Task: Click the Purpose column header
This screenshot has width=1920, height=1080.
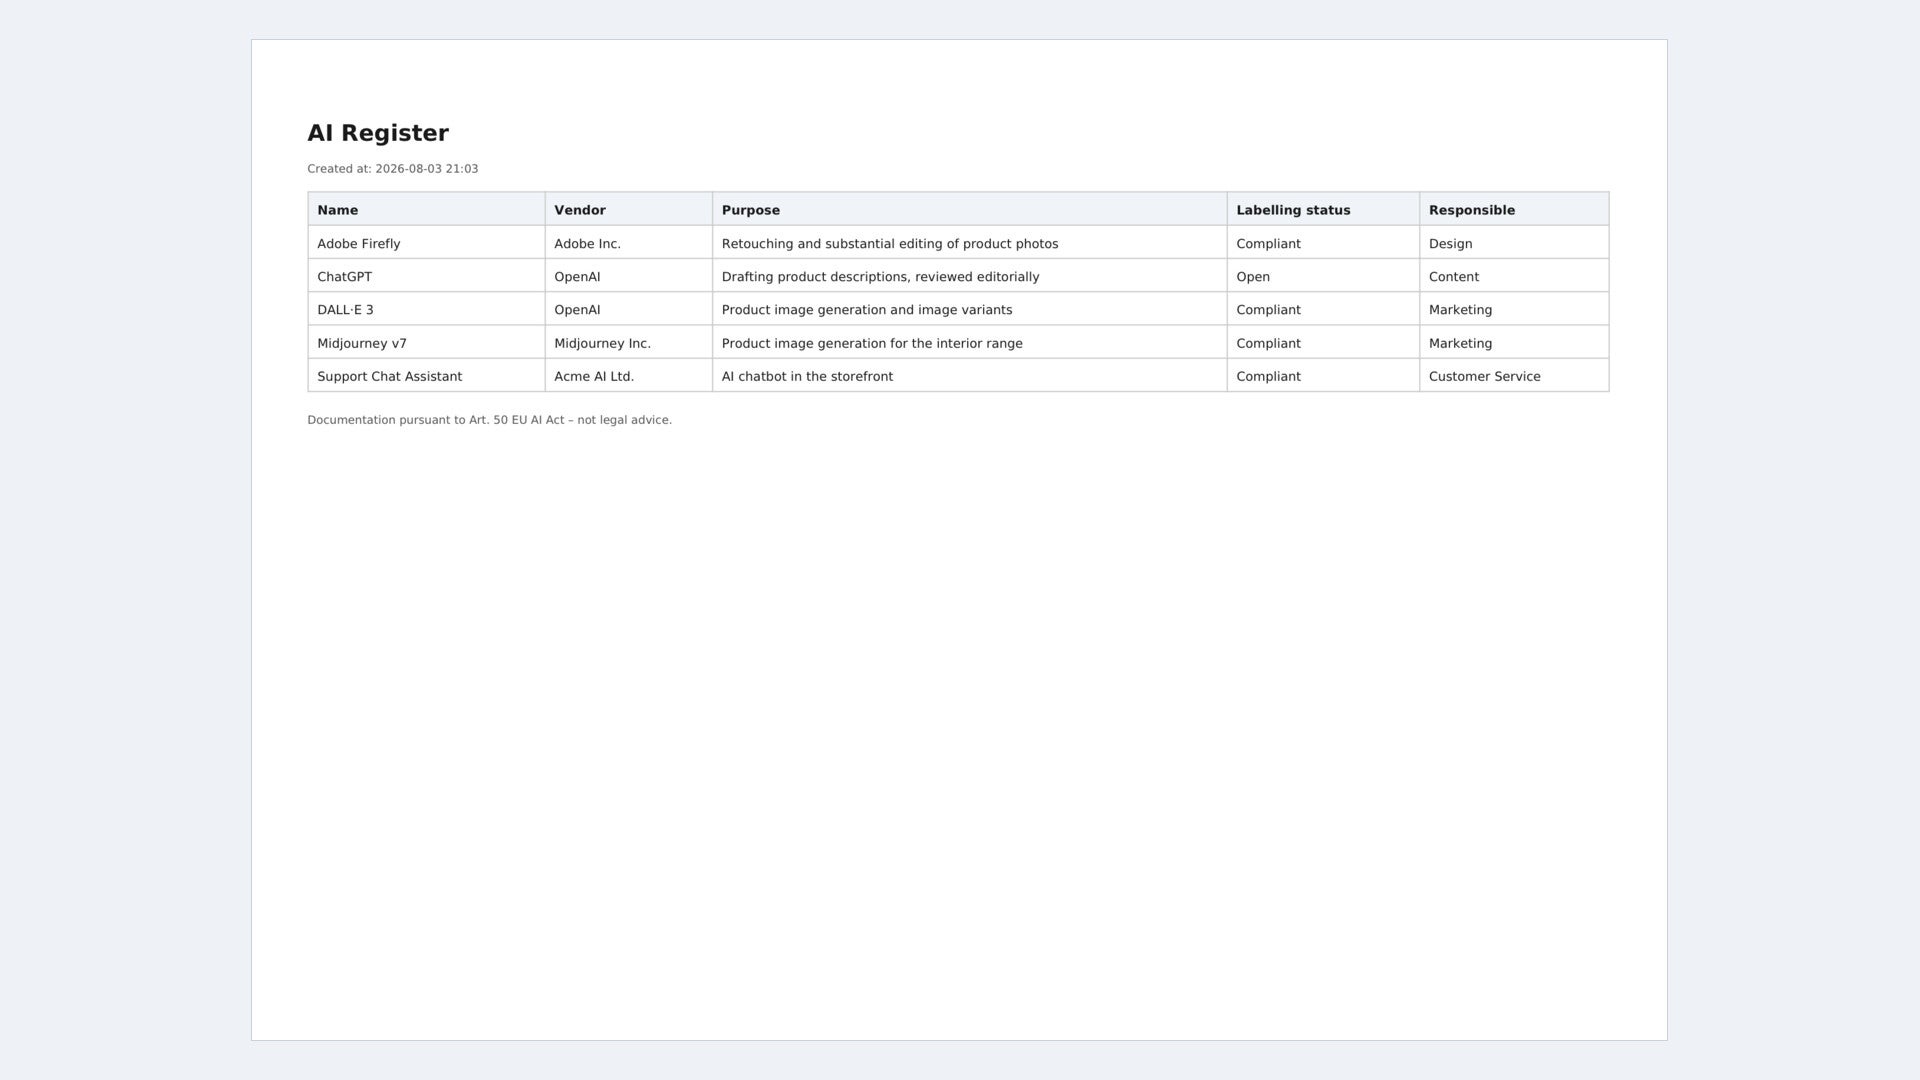Action: click(969, 209)
